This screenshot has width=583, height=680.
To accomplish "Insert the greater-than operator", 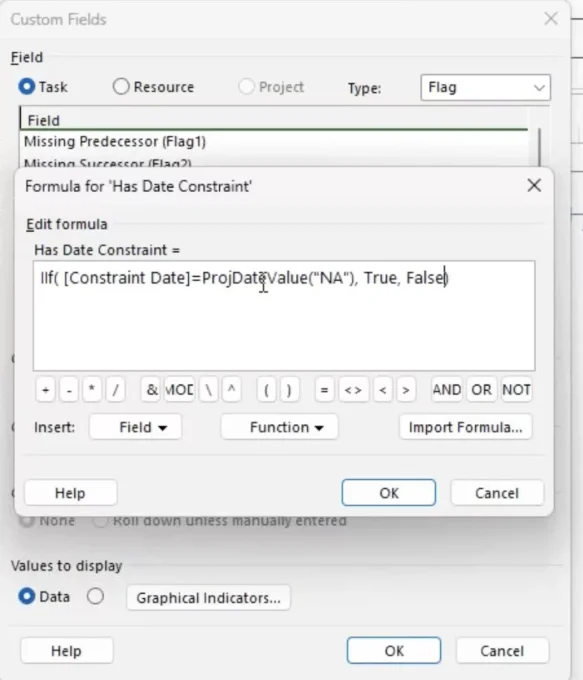I will tap(406, 389).
